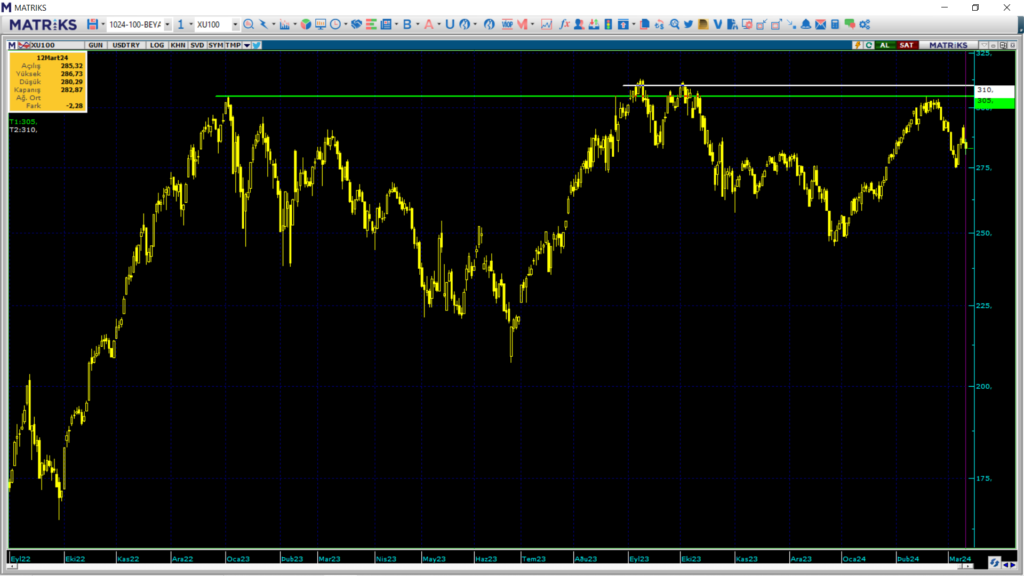Open the alarm bell icon
This screenshot has height=576, width=1024.
coord(806,24)
